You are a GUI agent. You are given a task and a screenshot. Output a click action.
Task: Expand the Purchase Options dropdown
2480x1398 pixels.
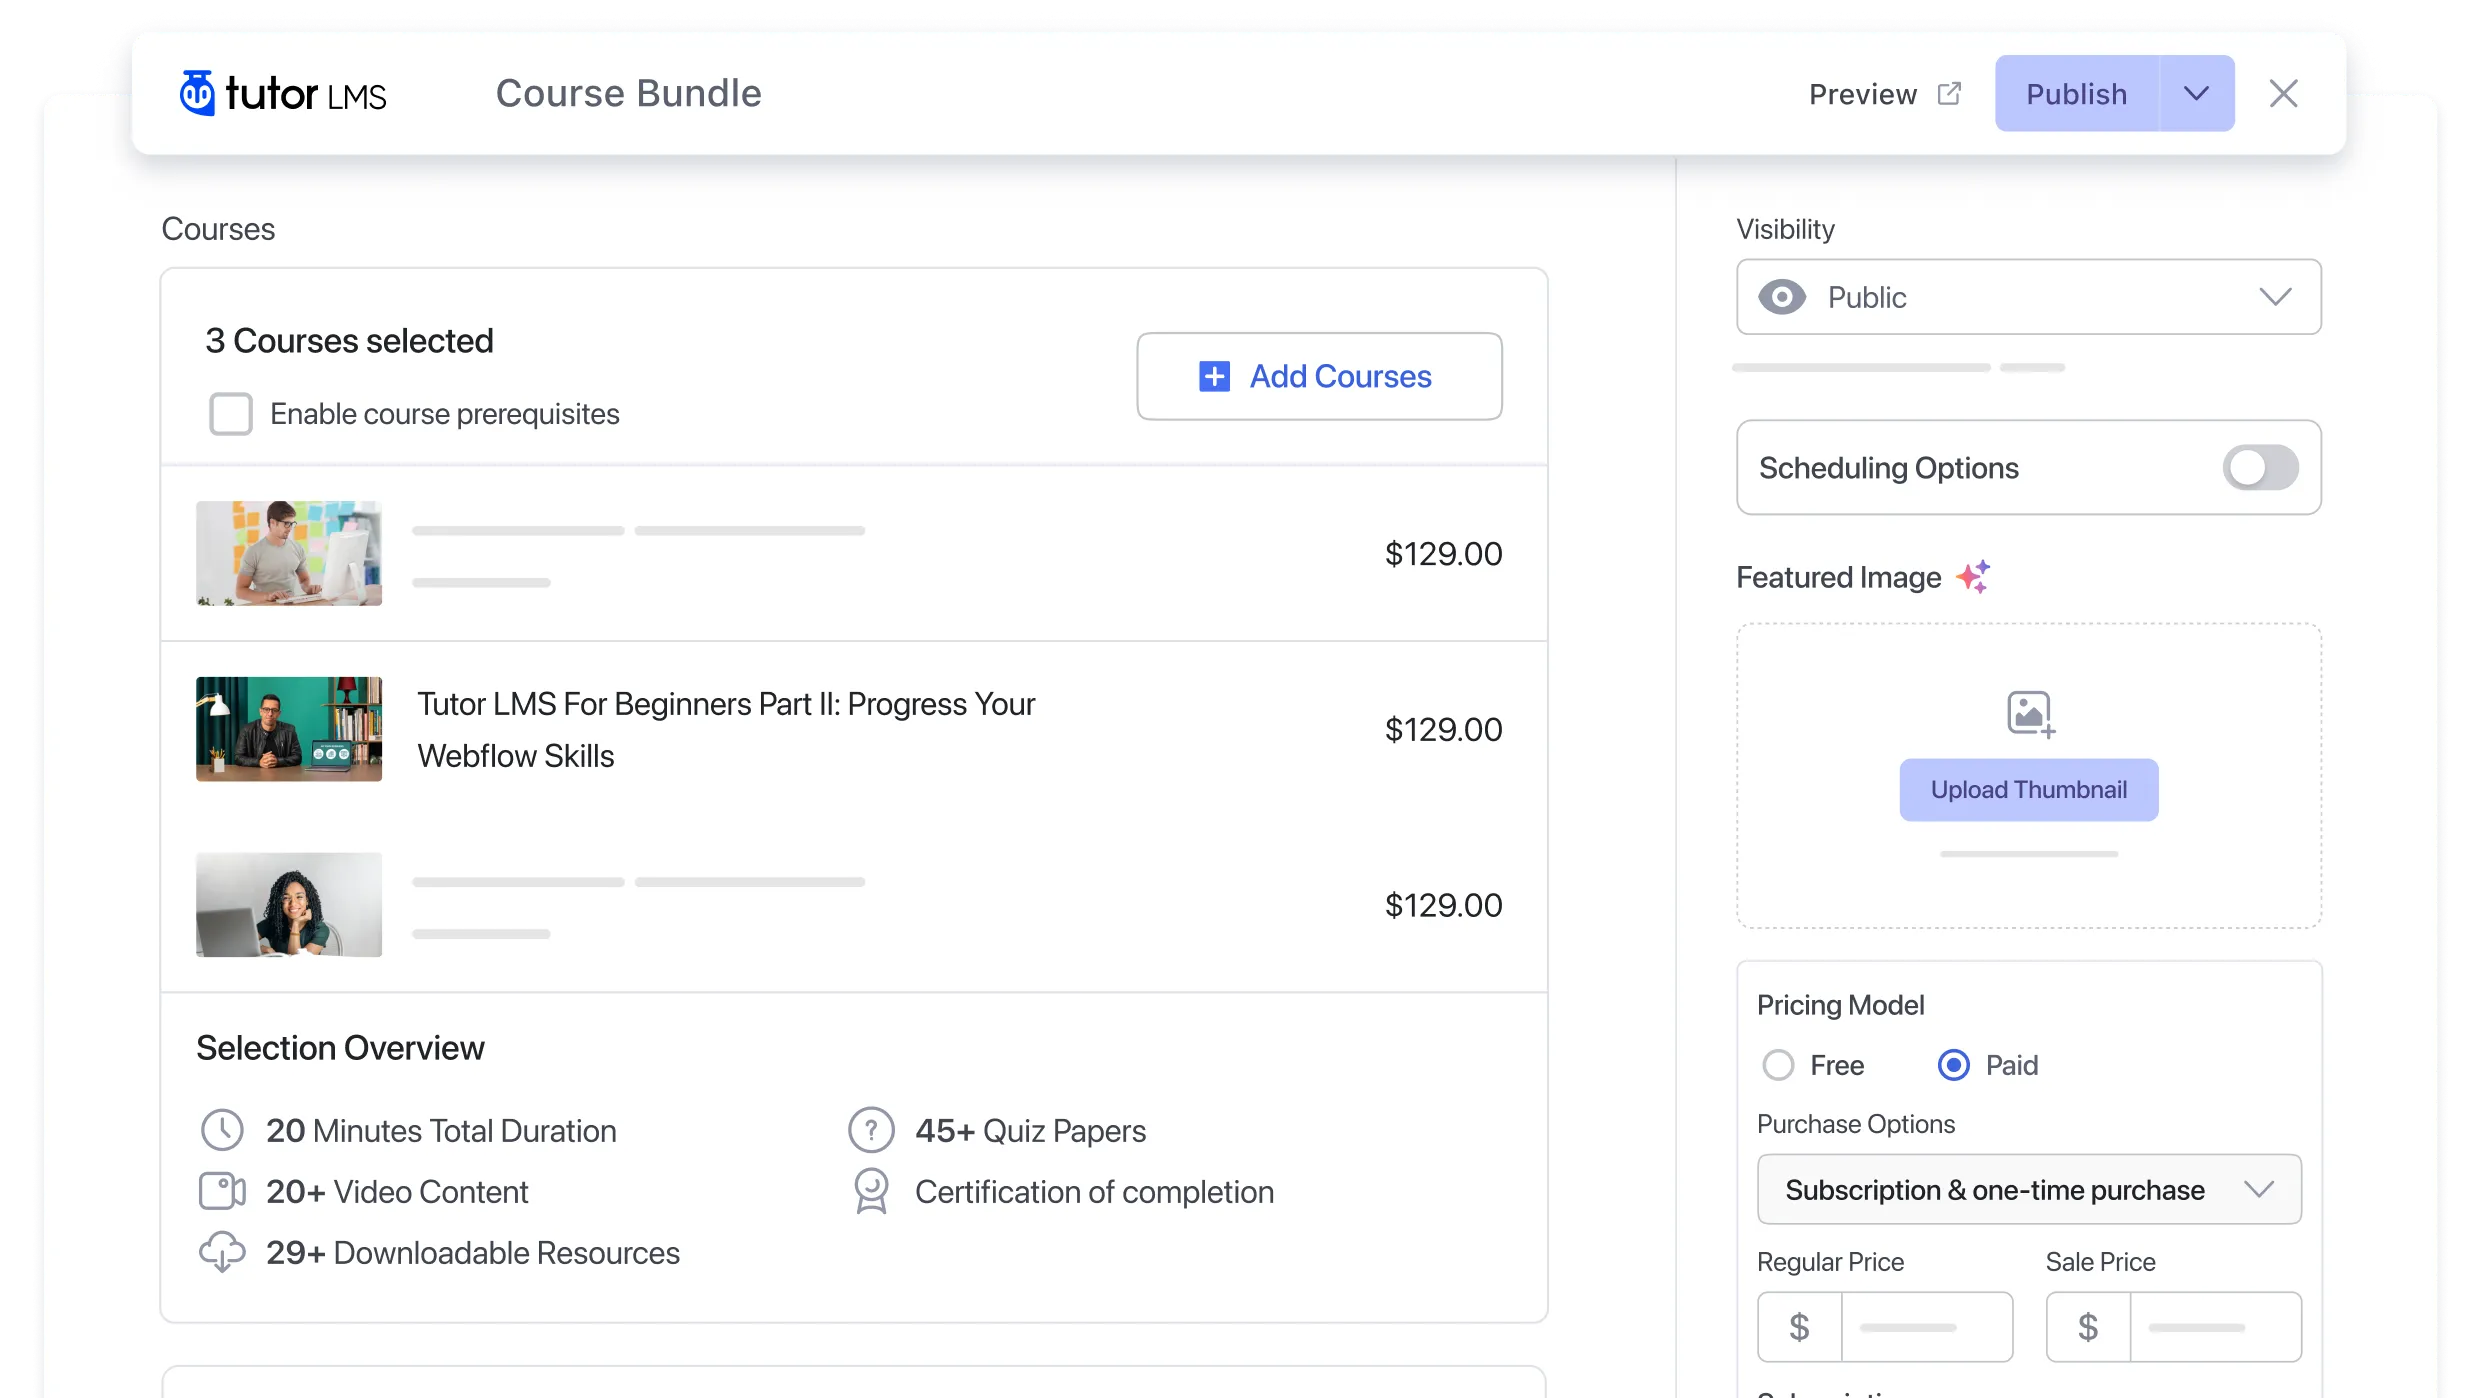[2029, 1189]
